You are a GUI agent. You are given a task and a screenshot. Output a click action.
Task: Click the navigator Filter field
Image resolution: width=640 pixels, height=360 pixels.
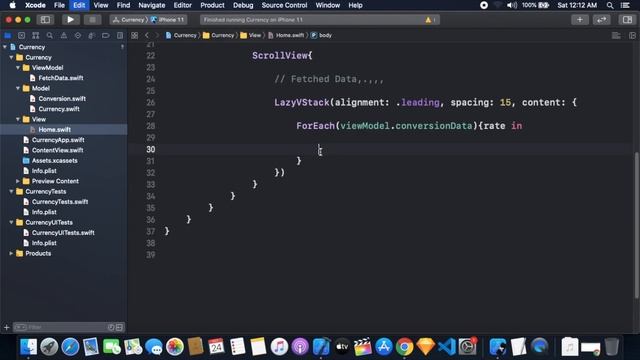point(60,327)
